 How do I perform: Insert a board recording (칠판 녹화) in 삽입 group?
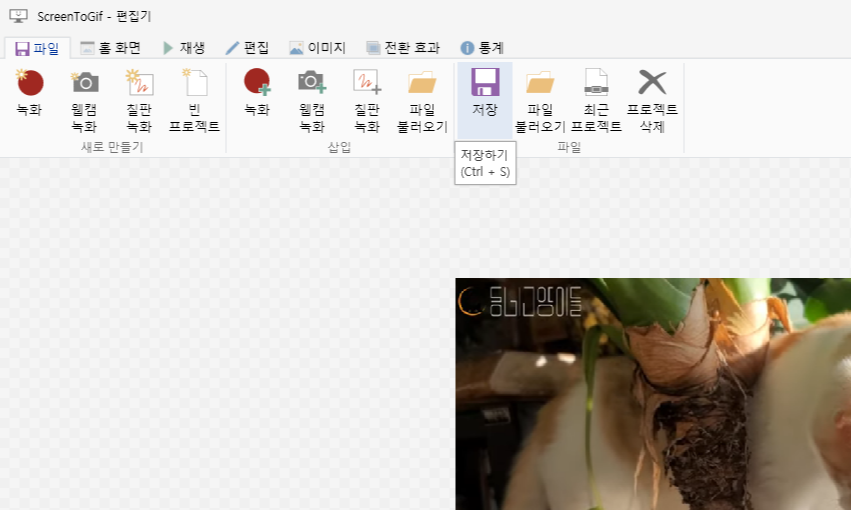coord(367,100)
